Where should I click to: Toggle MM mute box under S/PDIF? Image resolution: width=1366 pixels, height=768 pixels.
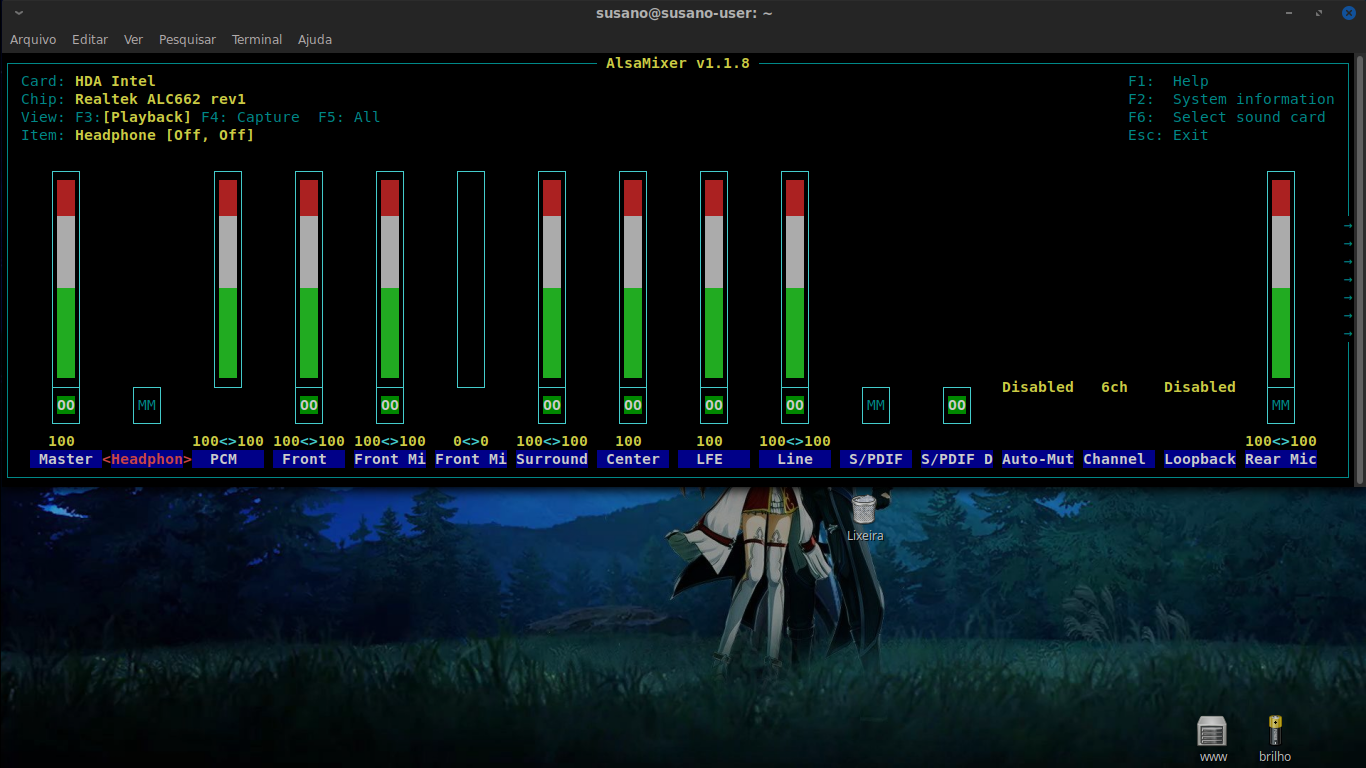click(876, 405)
